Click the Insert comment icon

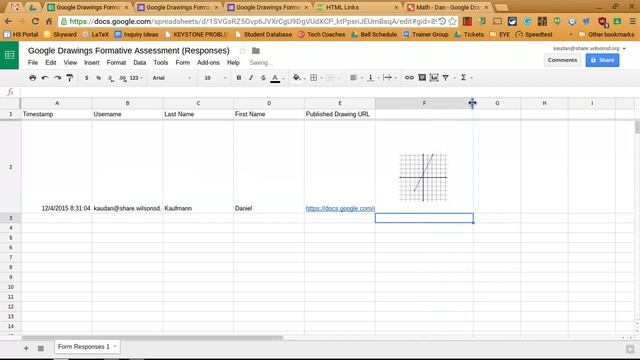[x=422, y=78]
